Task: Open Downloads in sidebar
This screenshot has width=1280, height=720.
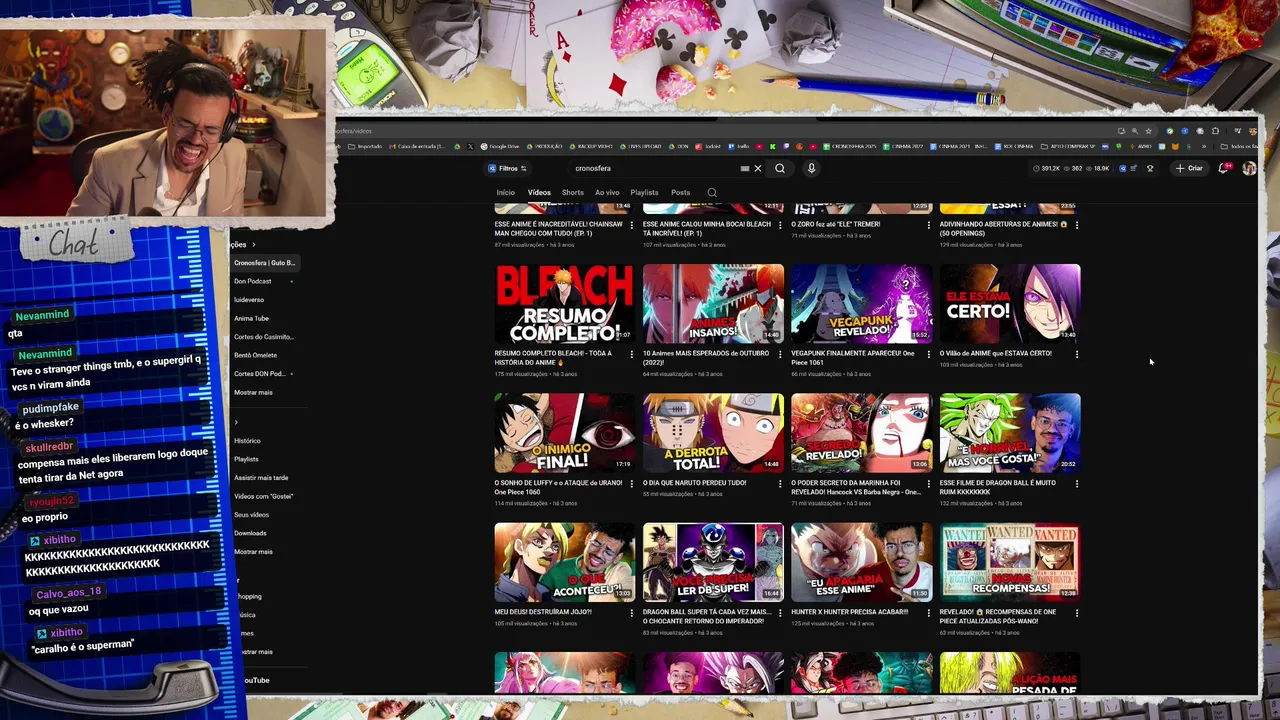Action: 250,533
